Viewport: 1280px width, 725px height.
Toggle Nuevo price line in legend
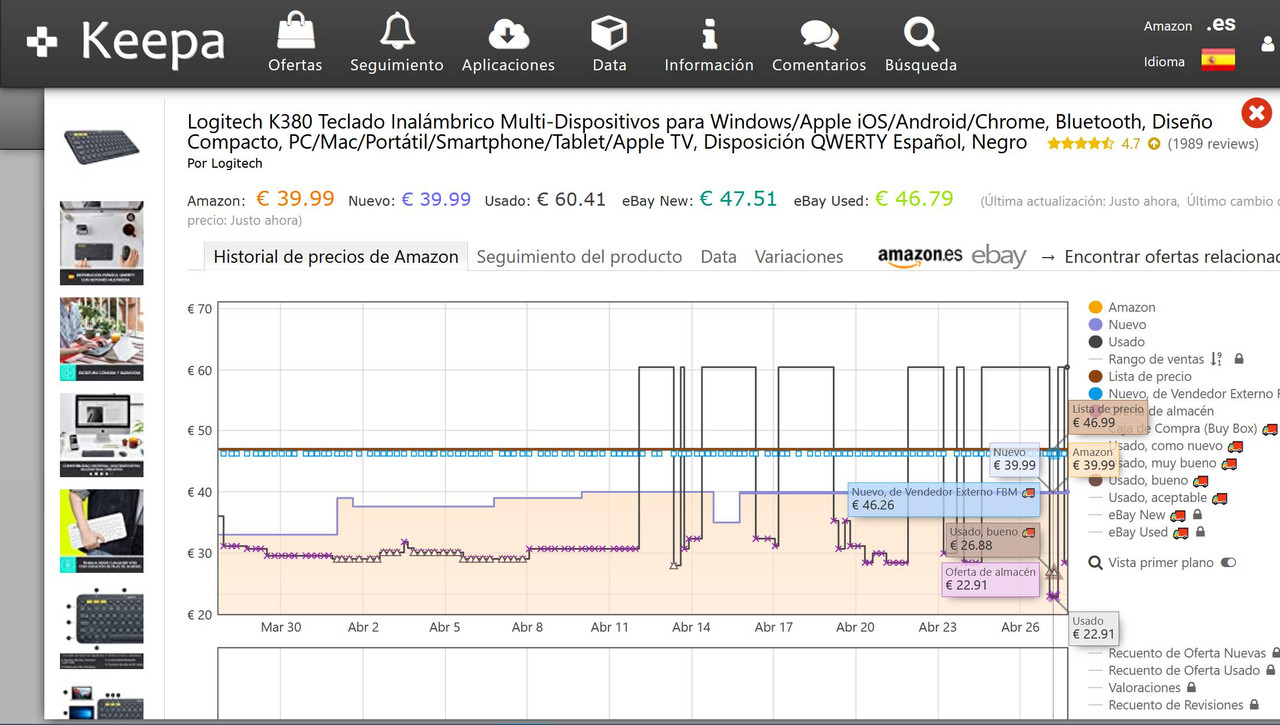coord(1117,325)
